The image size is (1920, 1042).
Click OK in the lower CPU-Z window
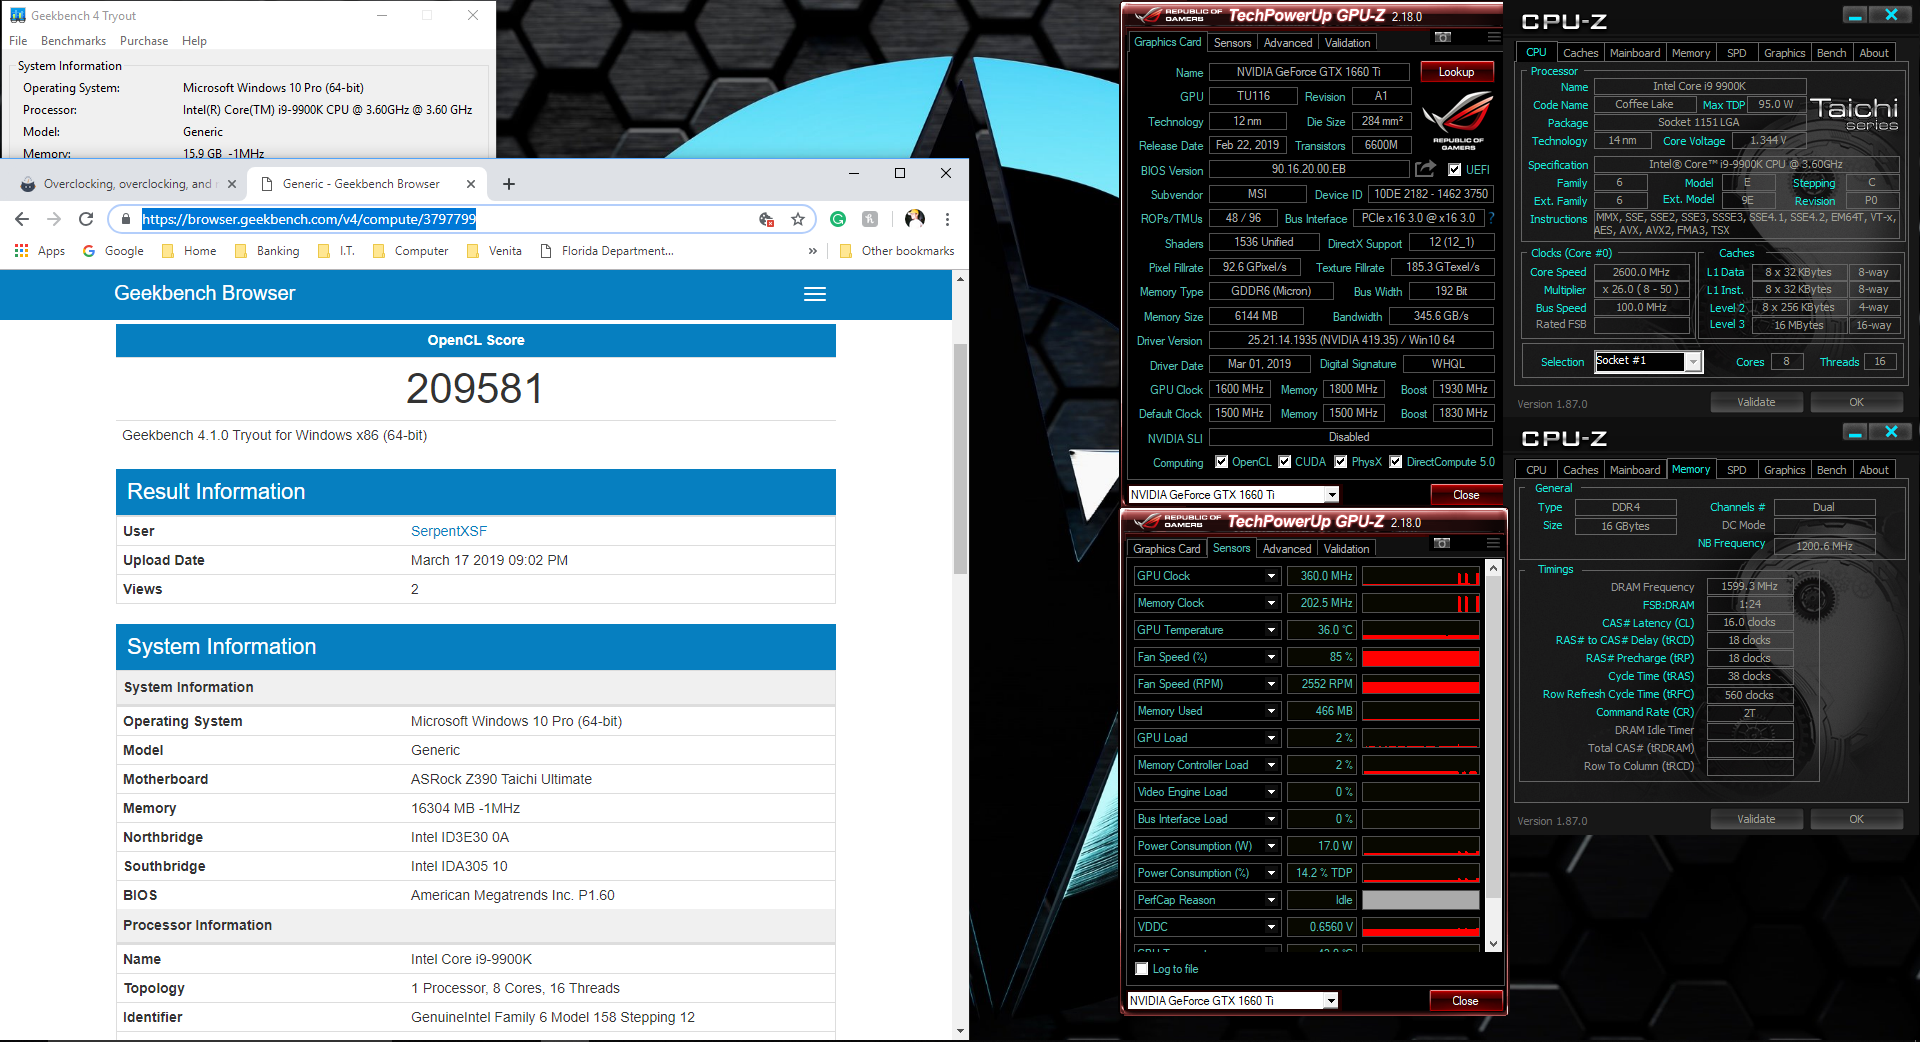coord(1856,819)
